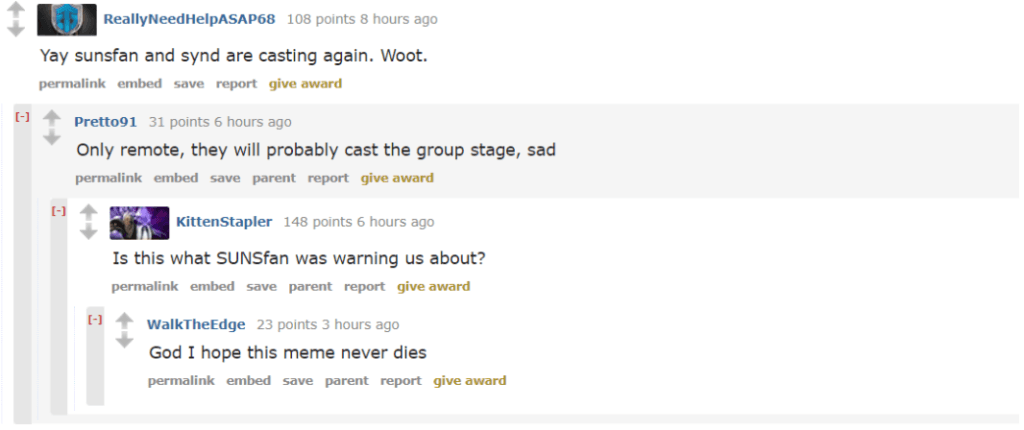
Task: Upvote KittenStapler's comment
Action: (88, 212)
